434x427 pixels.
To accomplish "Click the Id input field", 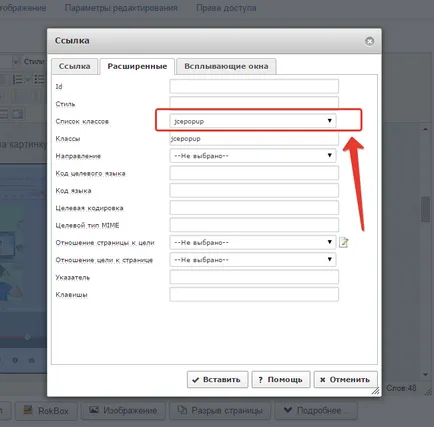I will (x=254, y=86).
